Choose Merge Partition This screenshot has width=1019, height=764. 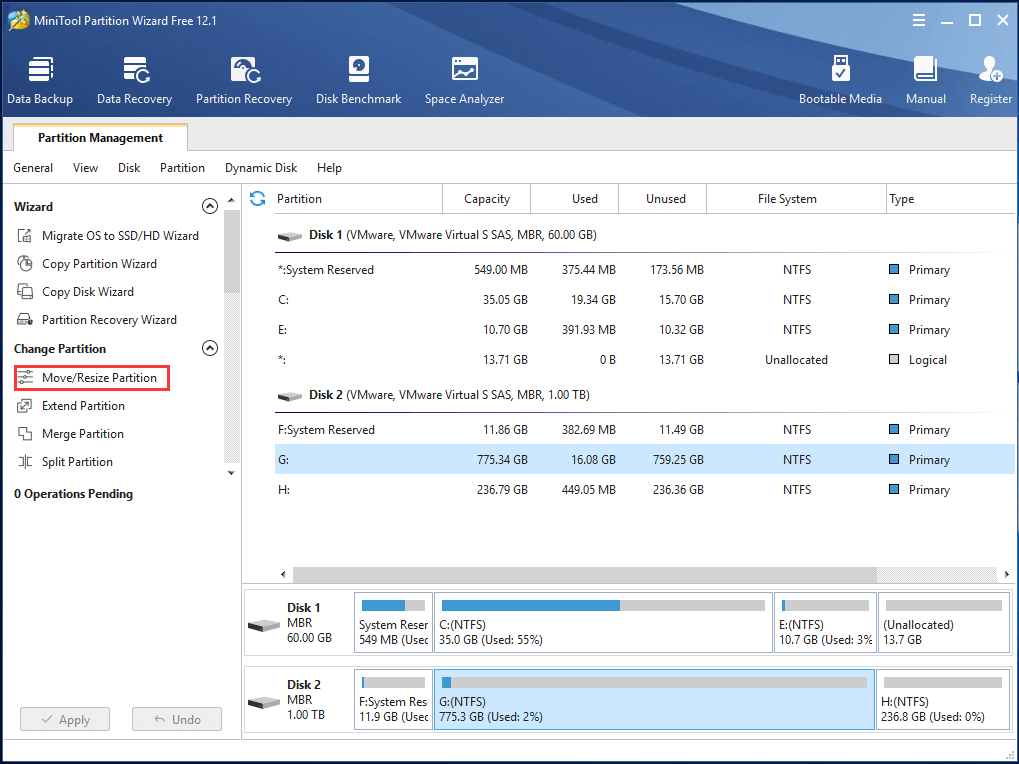point(83,434)
